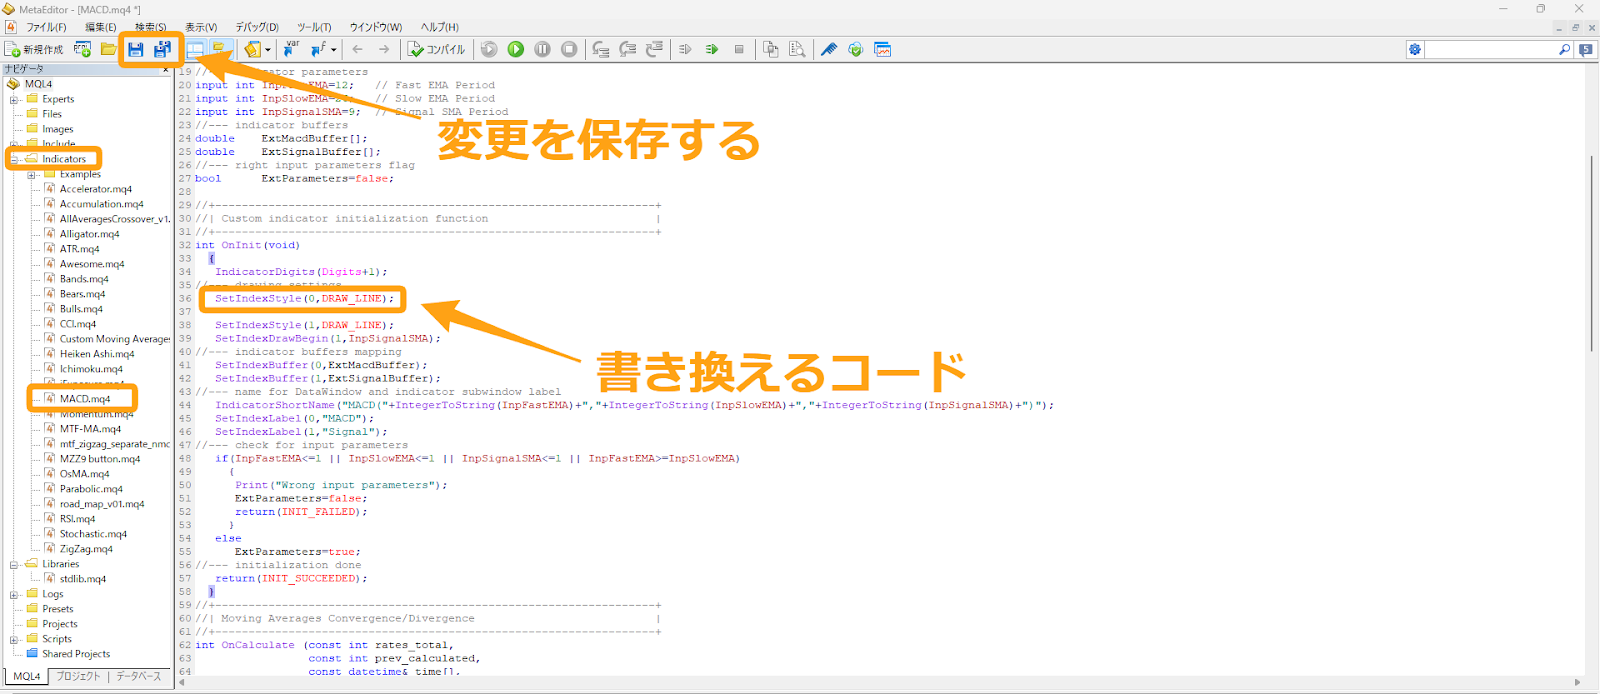The image size is (1600, 694).
Task: Click the blue gear icon by the search box
Action: click(1415, 49)
